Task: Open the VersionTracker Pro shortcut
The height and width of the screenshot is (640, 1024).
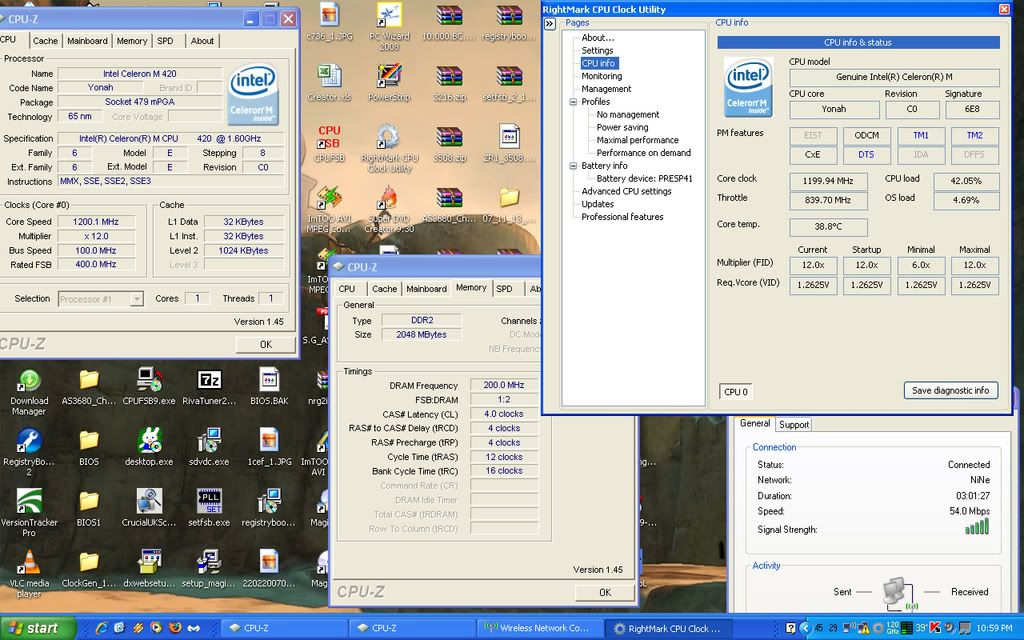Action: point(29,513)
